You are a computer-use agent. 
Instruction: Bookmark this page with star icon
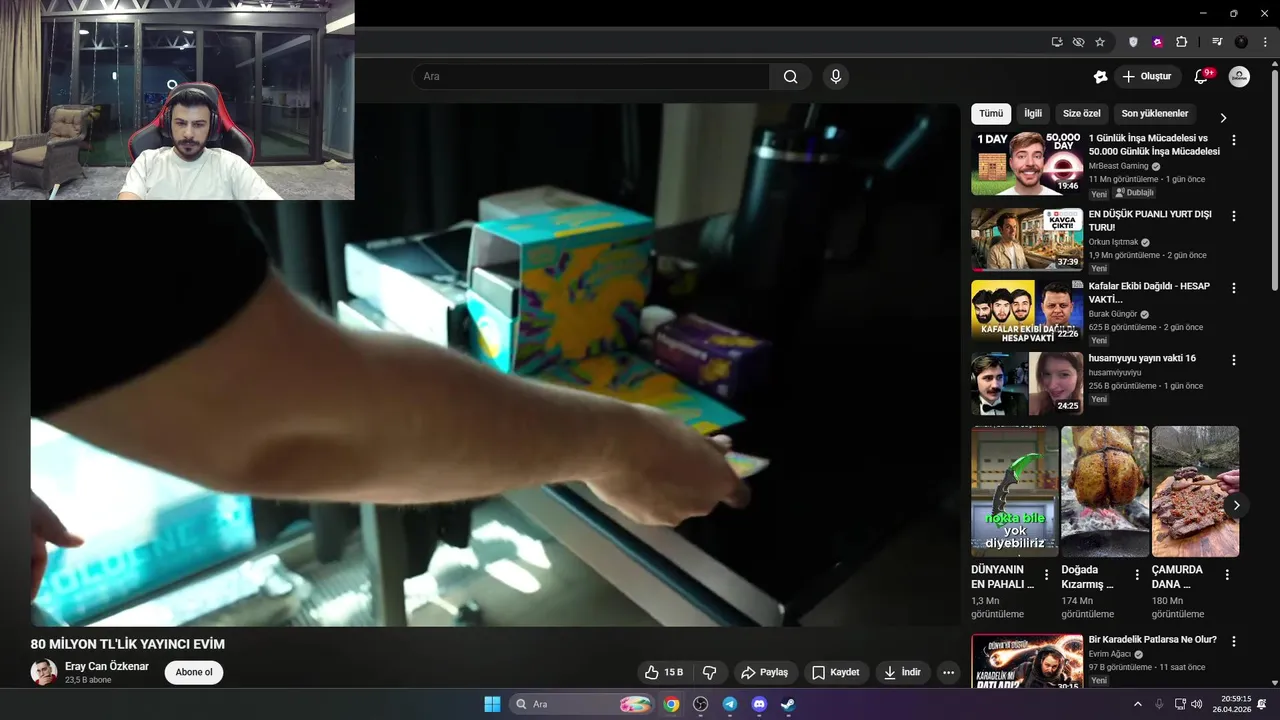coord(1100,42)
